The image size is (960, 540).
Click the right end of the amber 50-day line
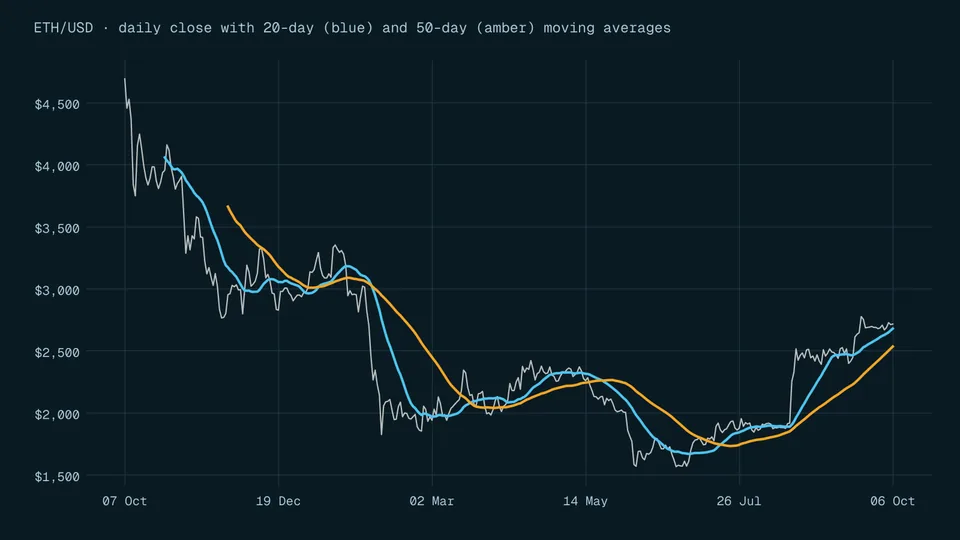(x=893, y=347)
